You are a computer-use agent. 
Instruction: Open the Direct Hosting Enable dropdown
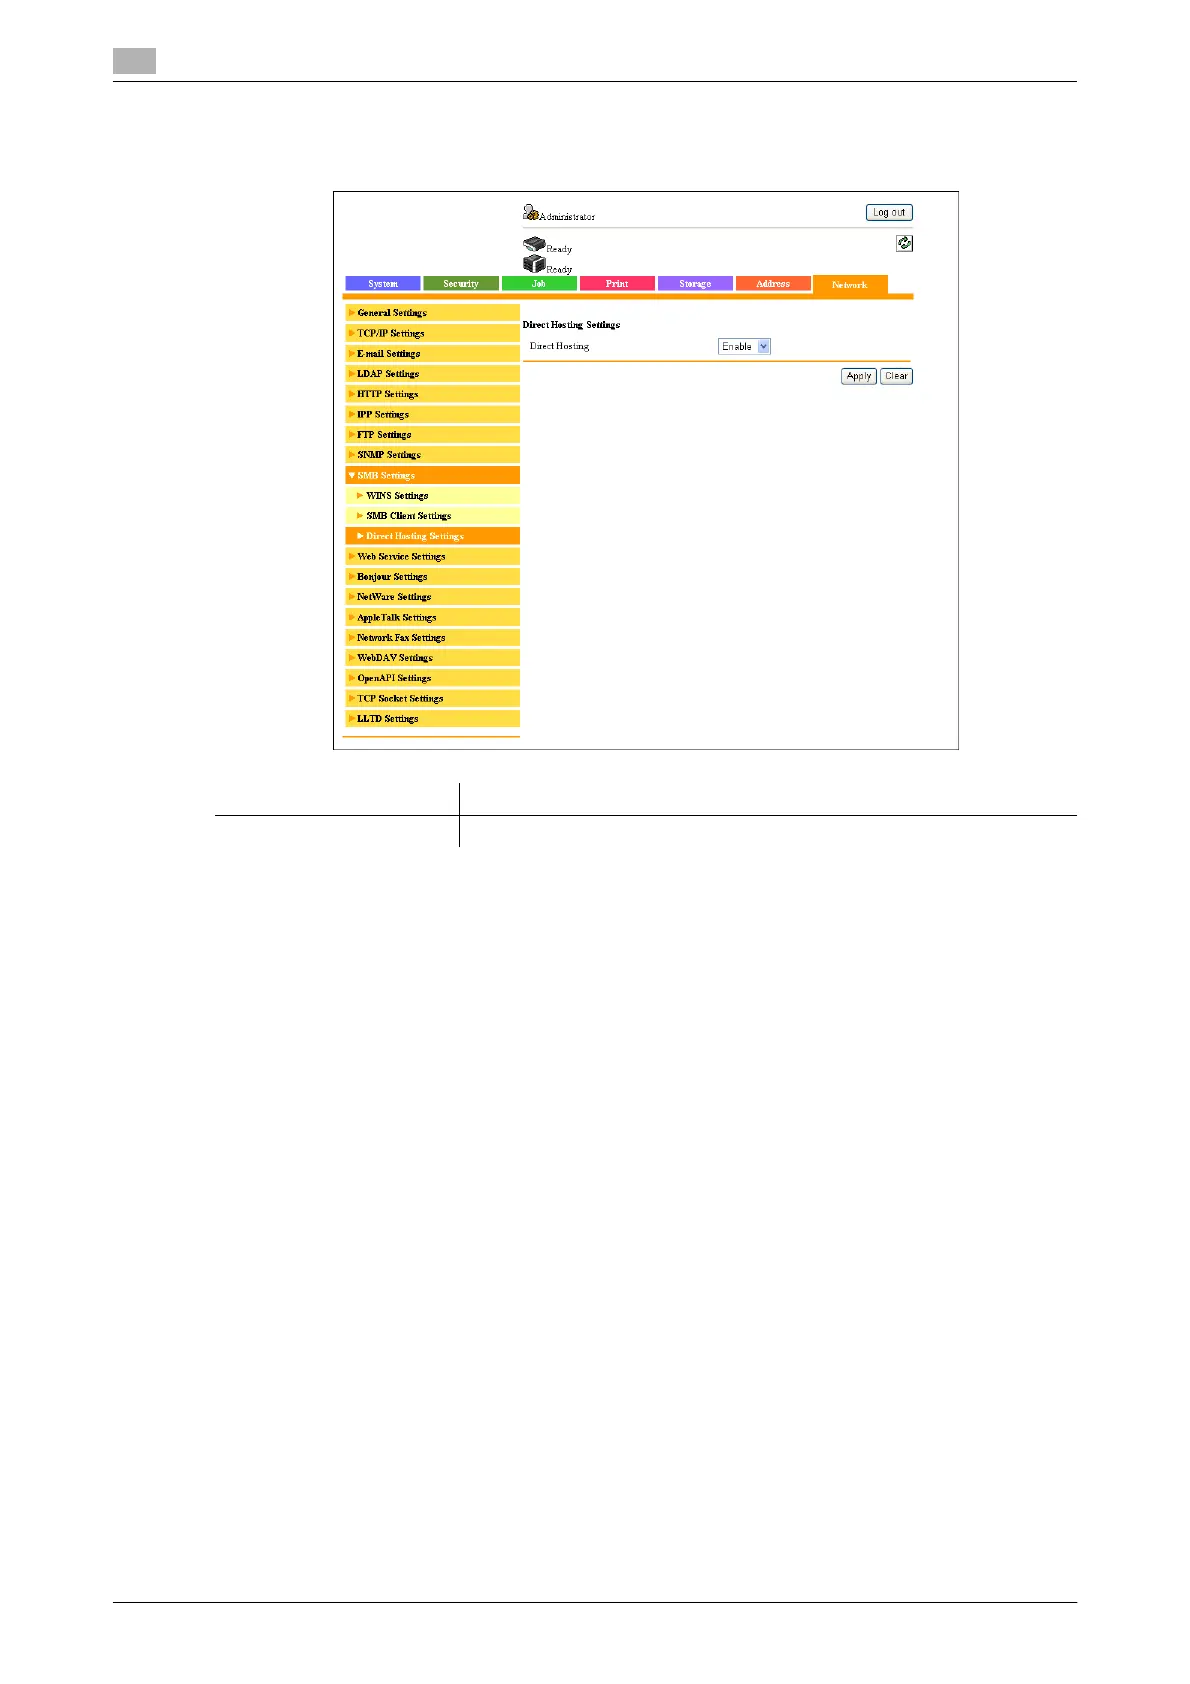point(745,346)
